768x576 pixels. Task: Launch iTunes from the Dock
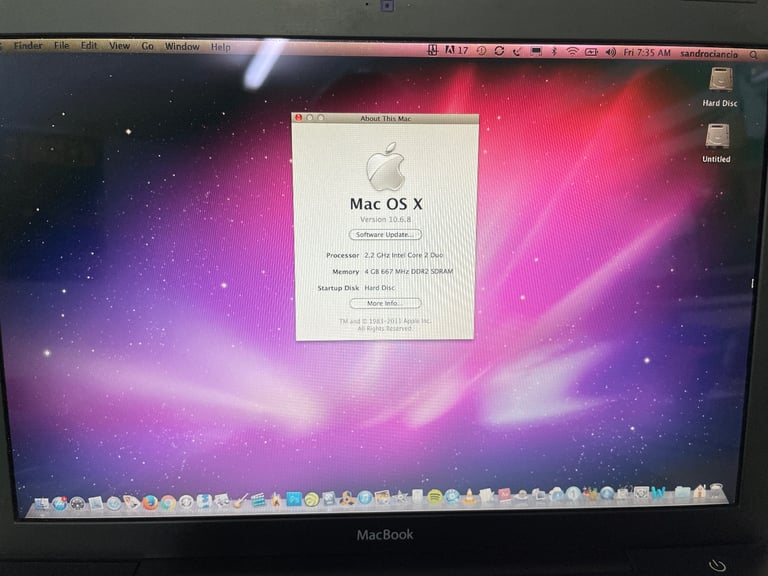pos(365,498)
